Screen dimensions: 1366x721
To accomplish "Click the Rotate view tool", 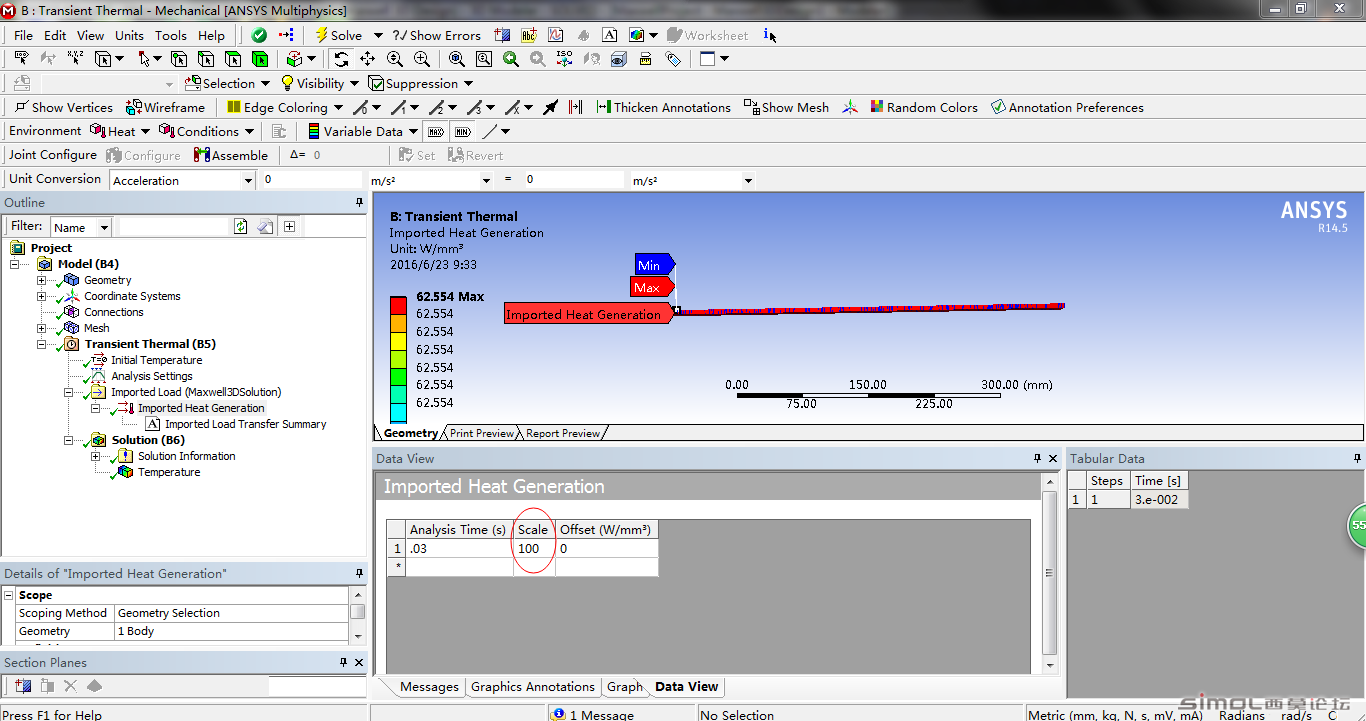I will pos(341,59).
